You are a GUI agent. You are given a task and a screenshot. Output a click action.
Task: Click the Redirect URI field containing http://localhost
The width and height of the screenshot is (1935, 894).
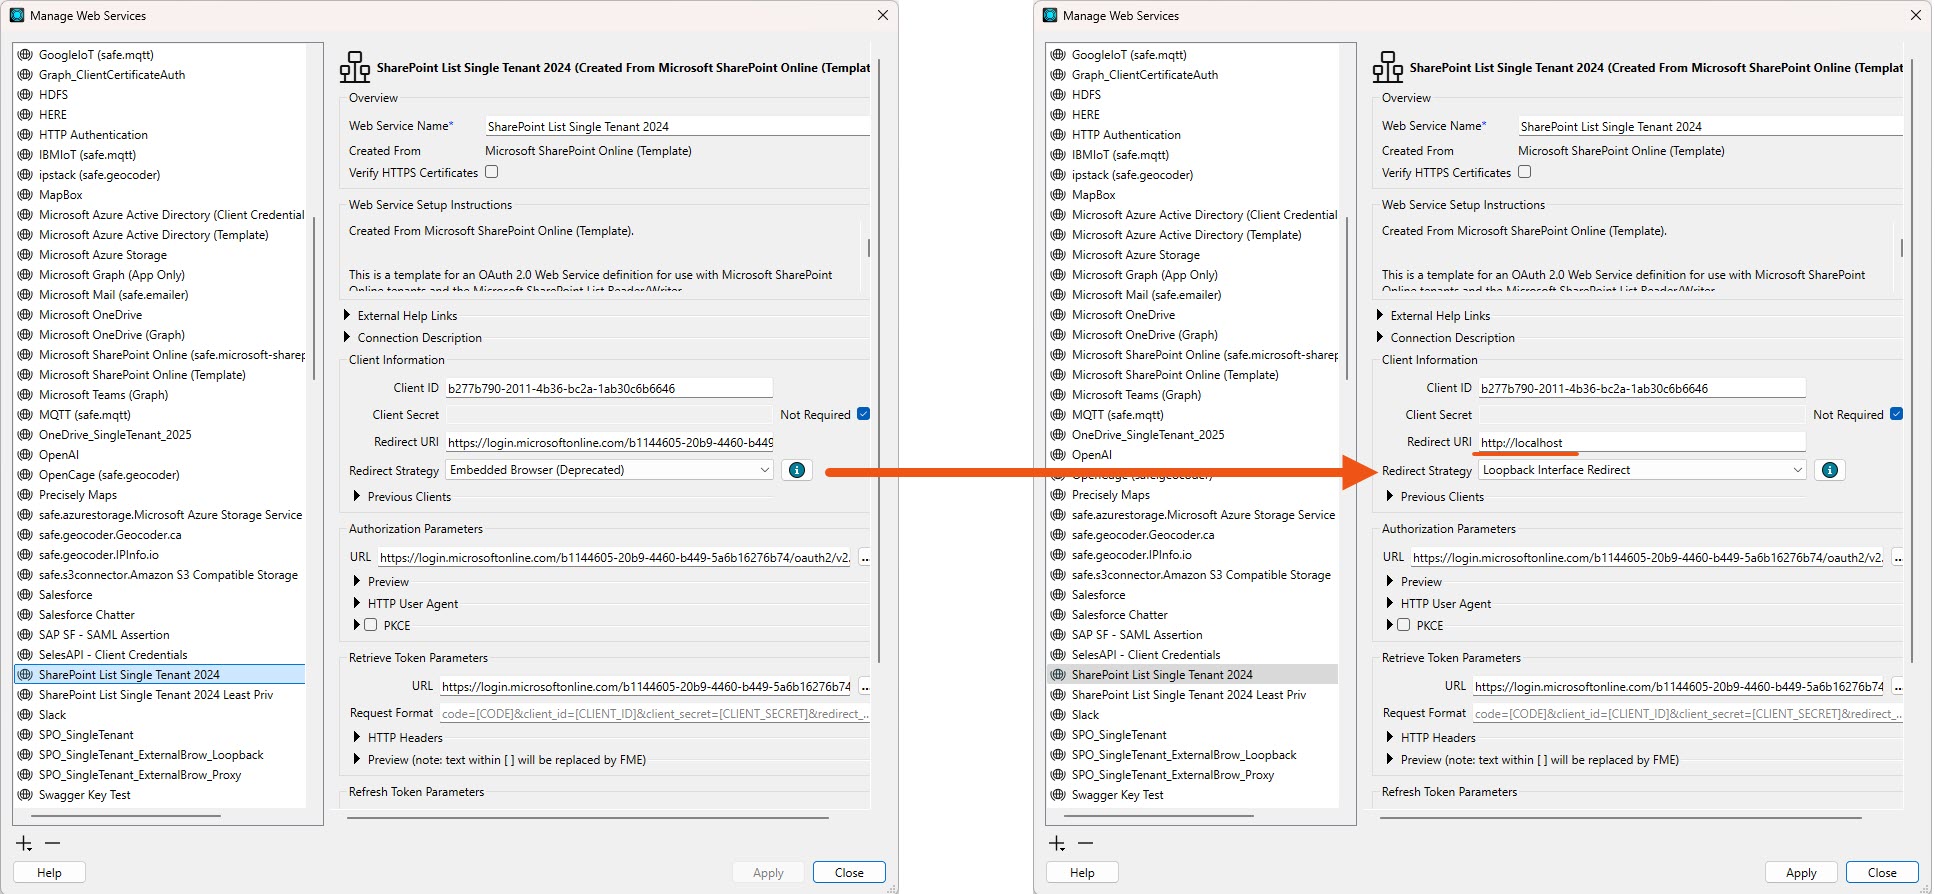click(x=1642, y=442)
